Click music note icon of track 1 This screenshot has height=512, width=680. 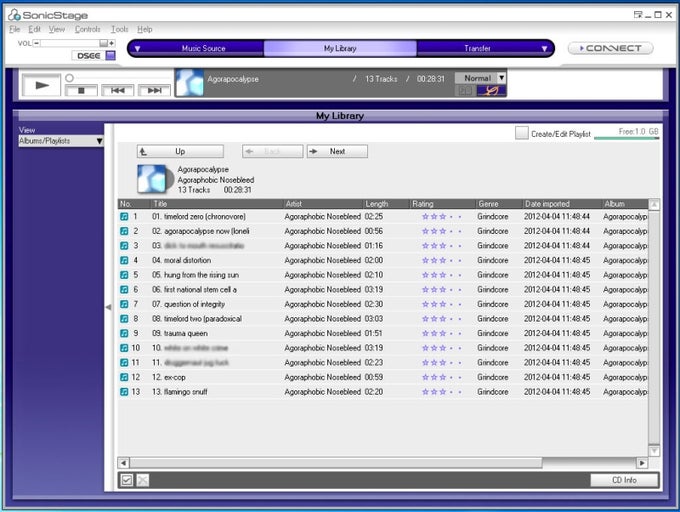(x=124, y=216)
